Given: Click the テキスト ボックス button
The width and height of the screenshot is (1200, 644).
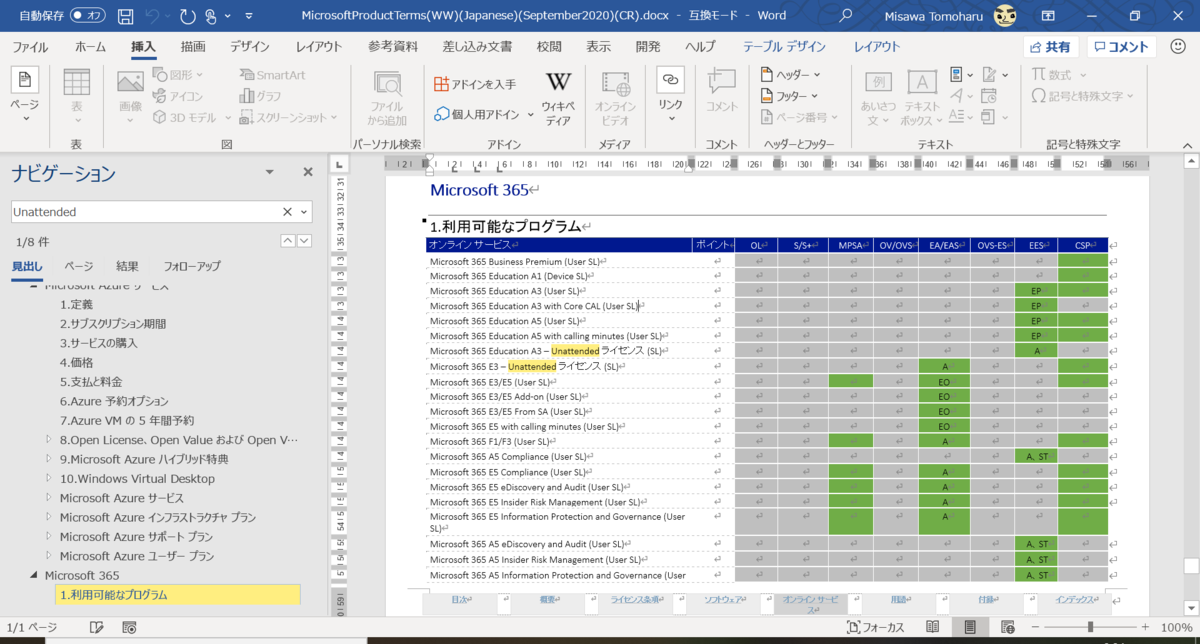Looking at the screenshot, I should (922, 99).
